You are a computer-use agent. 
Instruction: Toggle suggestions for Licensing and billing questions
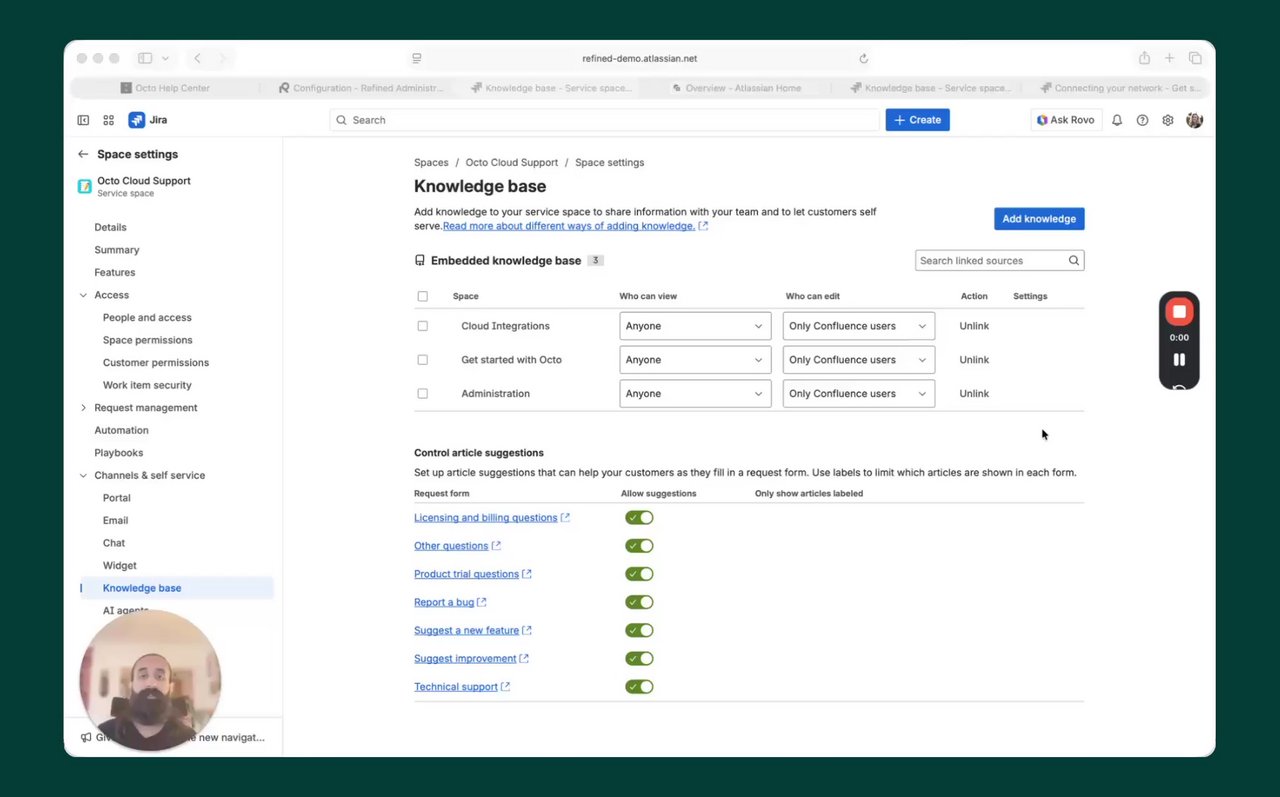click(639, 518)
